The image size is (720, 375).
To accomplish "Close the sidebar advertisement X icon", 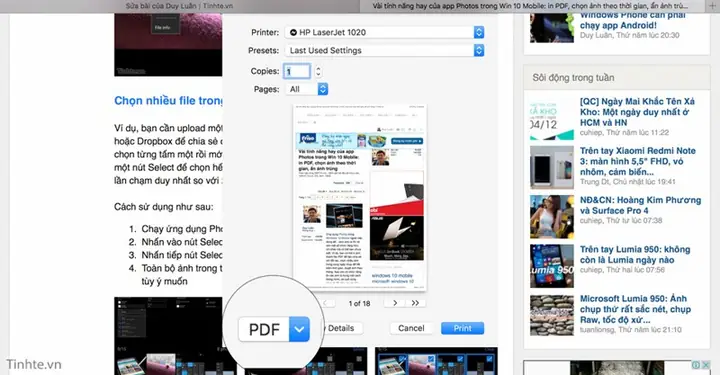I will 705,365.
